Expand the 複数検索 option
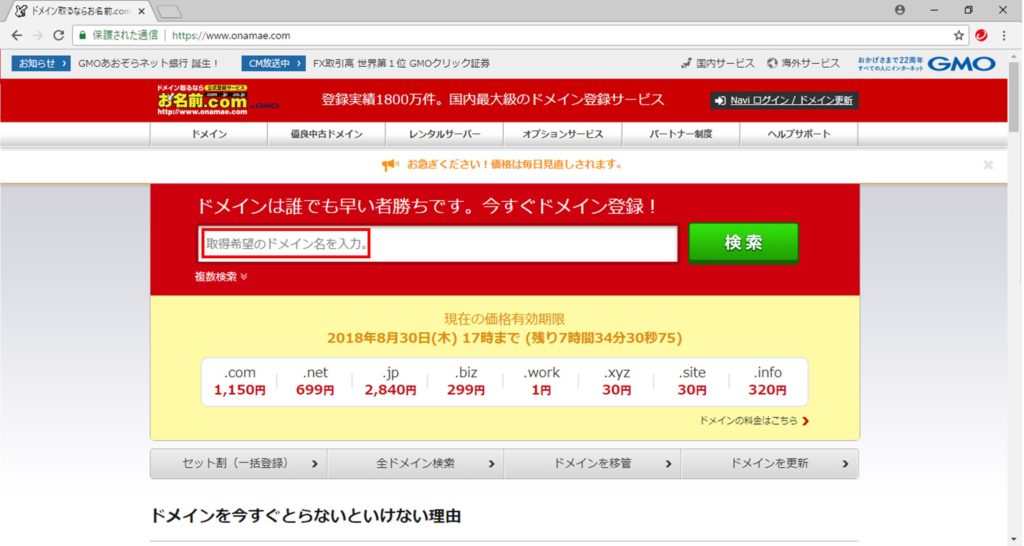Viewport: 1024px width, 546px height. pyautogui.click(x=221, y=277)
